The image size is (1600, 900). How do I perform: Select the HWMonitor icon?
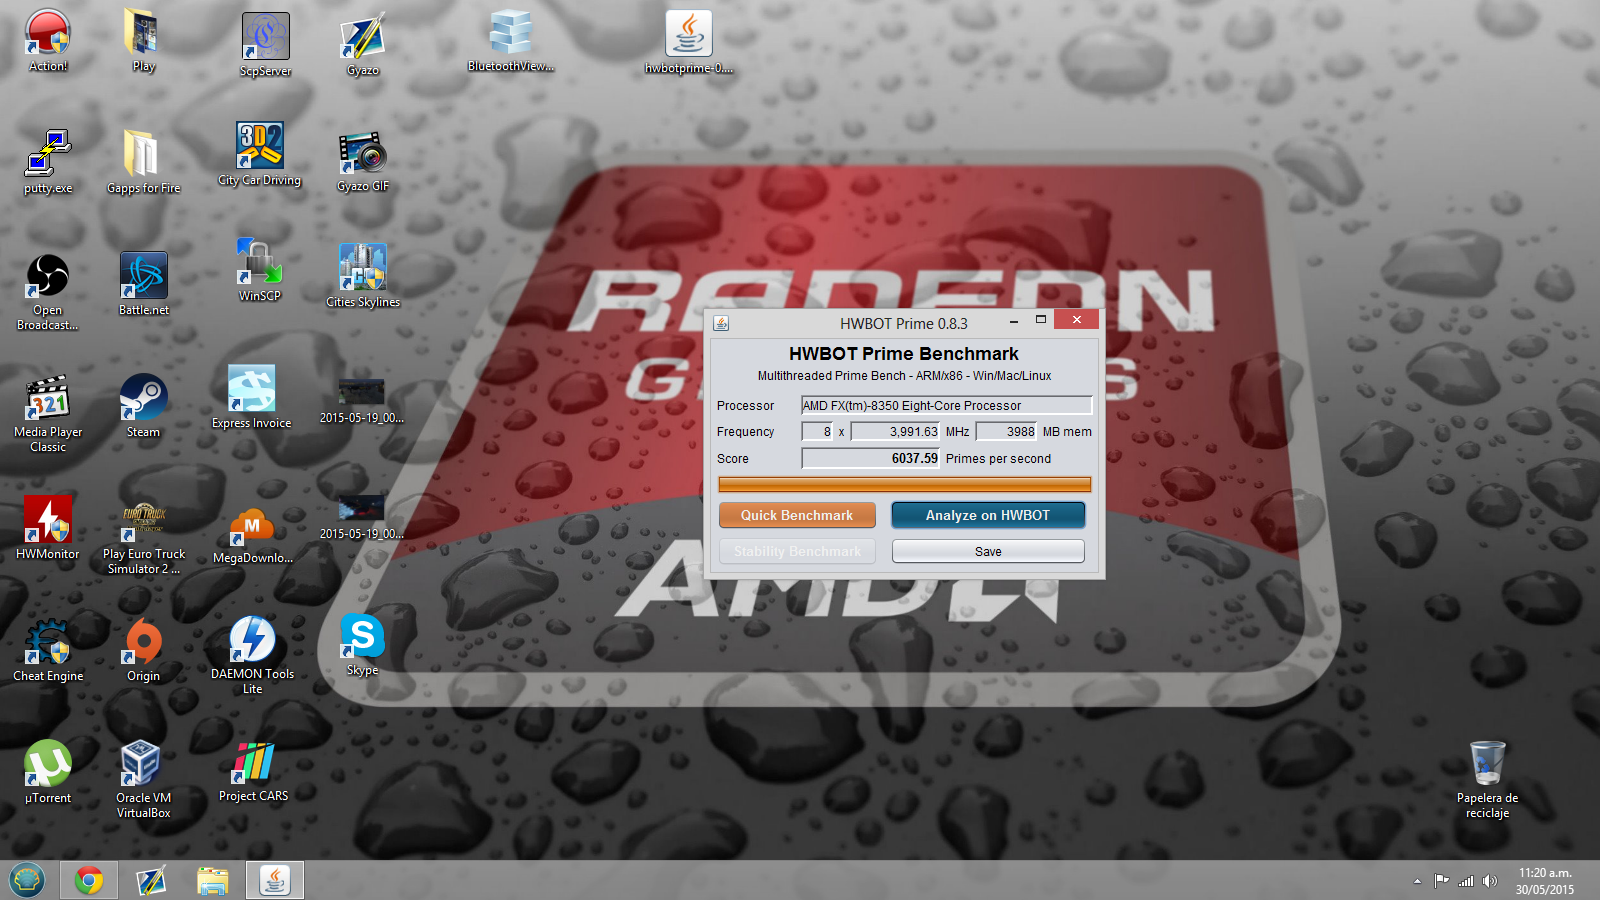coord(47,528)
